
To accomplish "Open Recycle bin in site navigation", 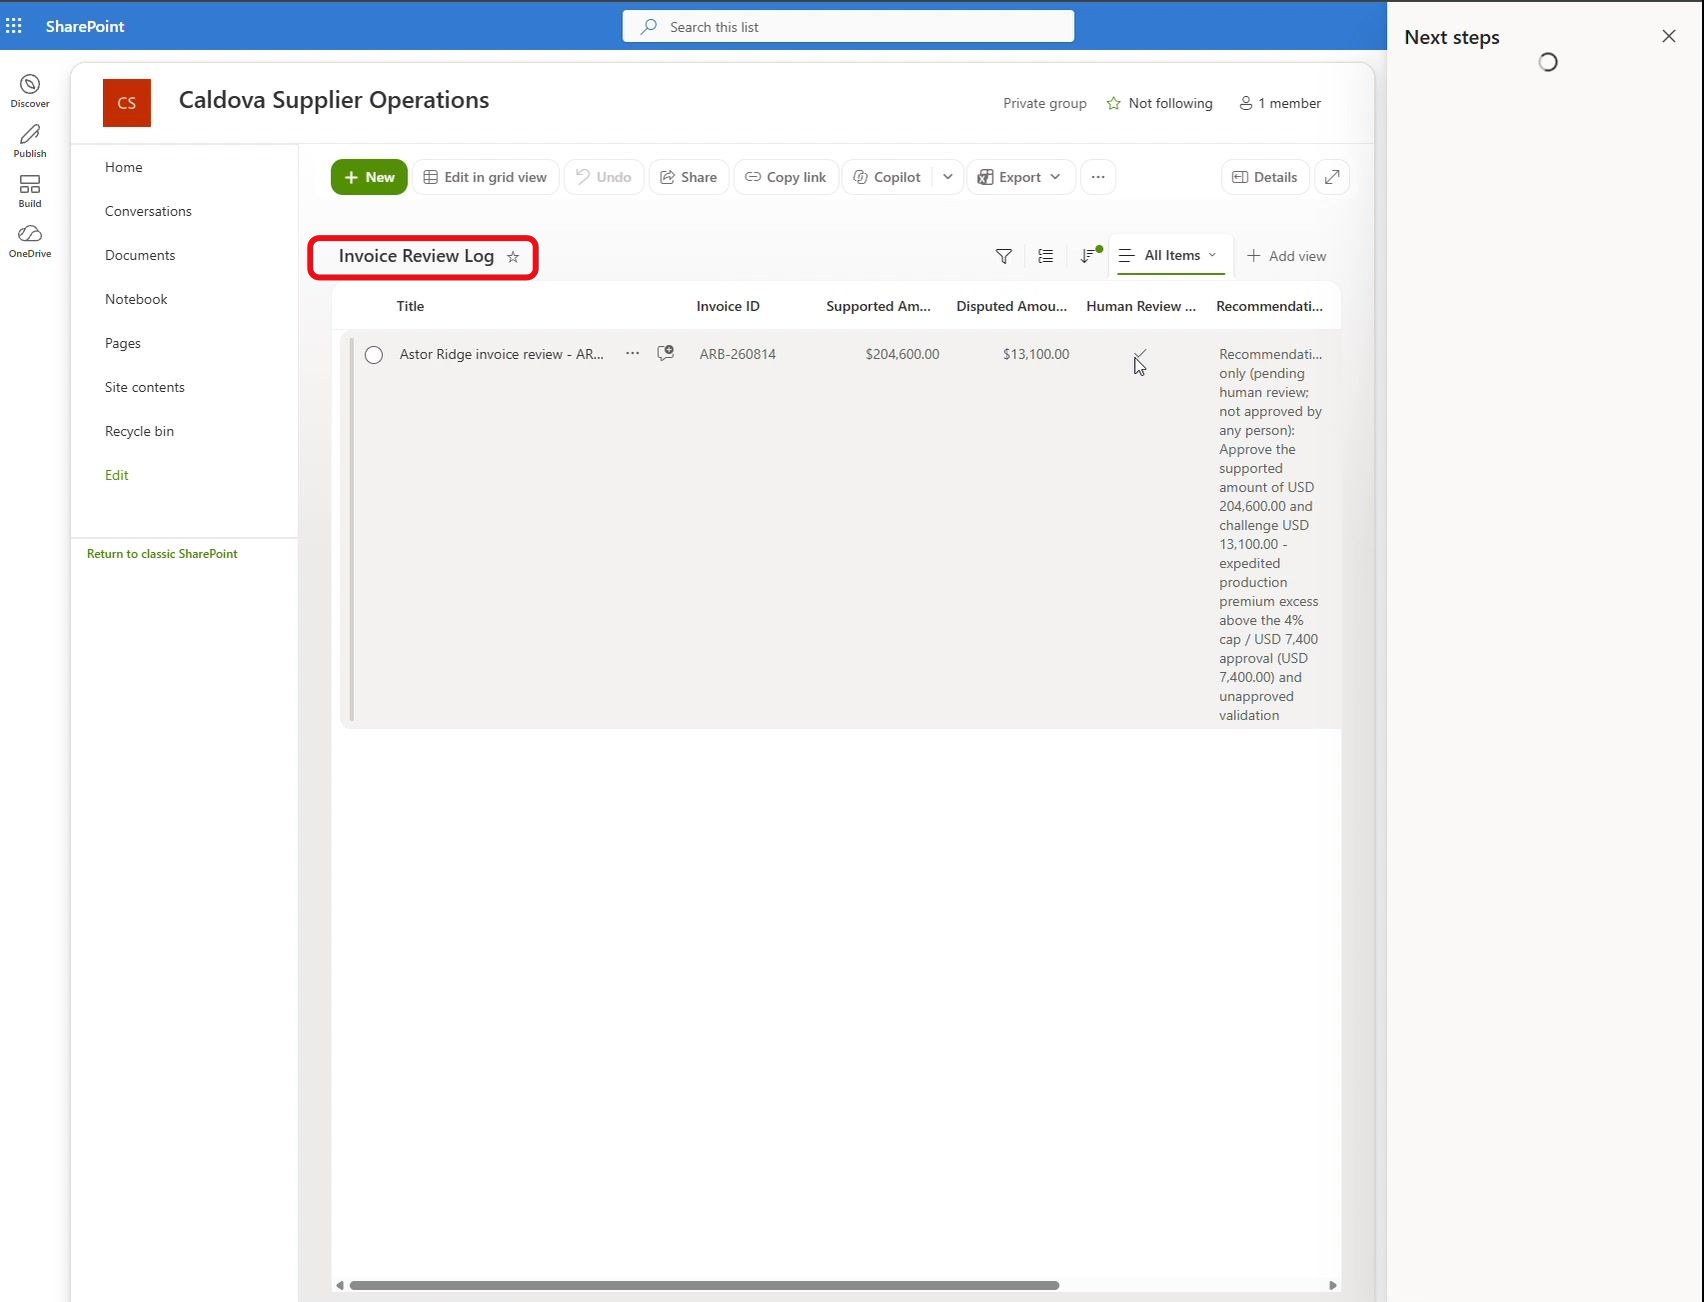I will [x=140, y=431].
